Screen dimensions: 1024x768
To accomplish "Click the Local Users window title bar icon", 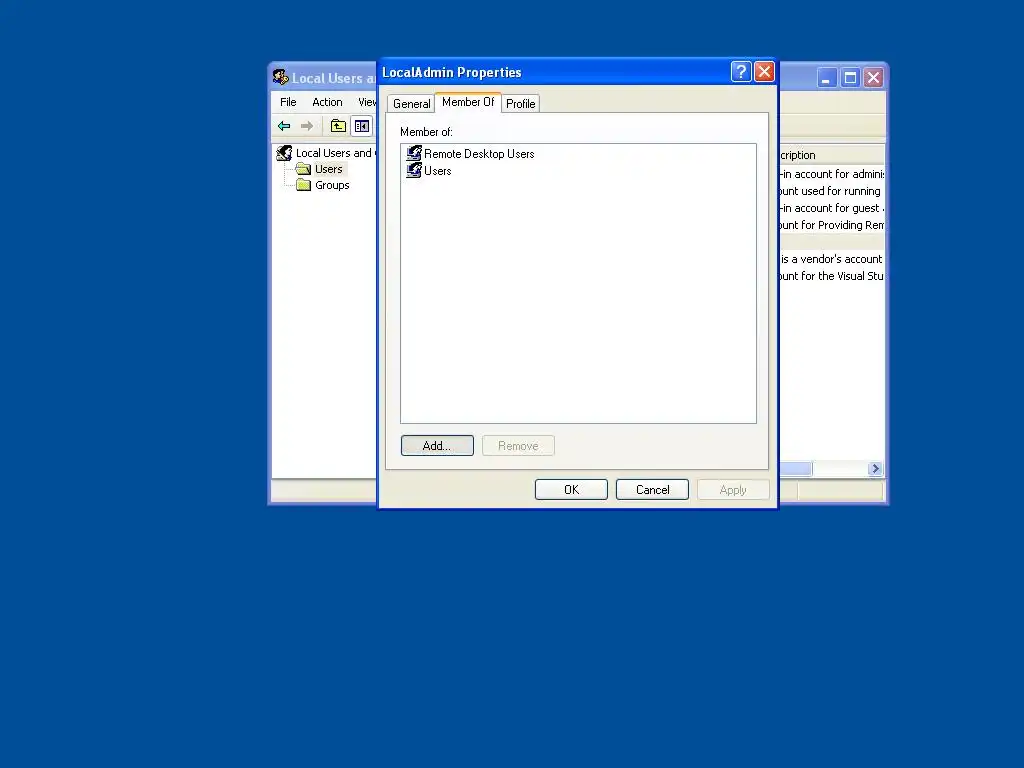I will (x=281, y=77).
